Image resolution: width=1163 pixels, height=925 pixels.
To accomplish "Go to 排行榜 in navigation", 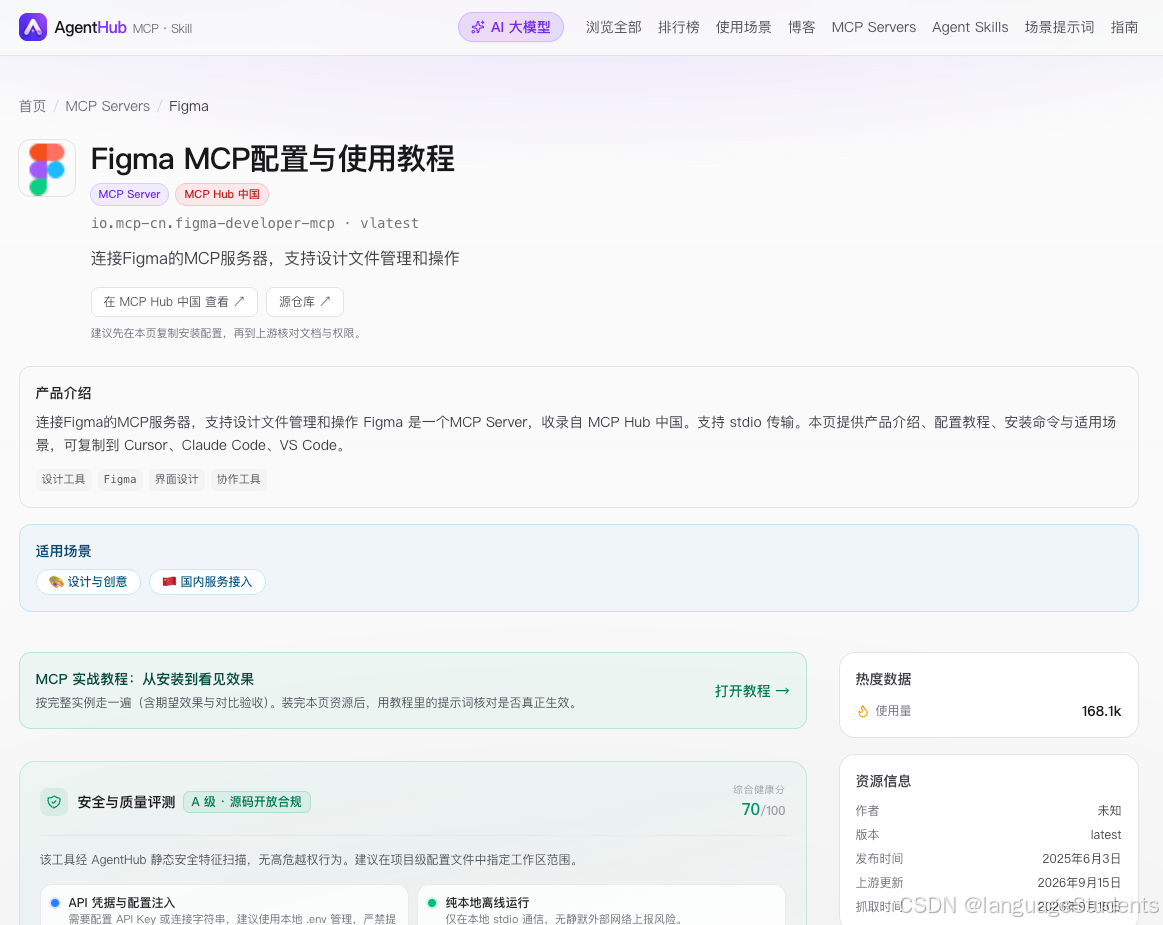I will point(678,27).
